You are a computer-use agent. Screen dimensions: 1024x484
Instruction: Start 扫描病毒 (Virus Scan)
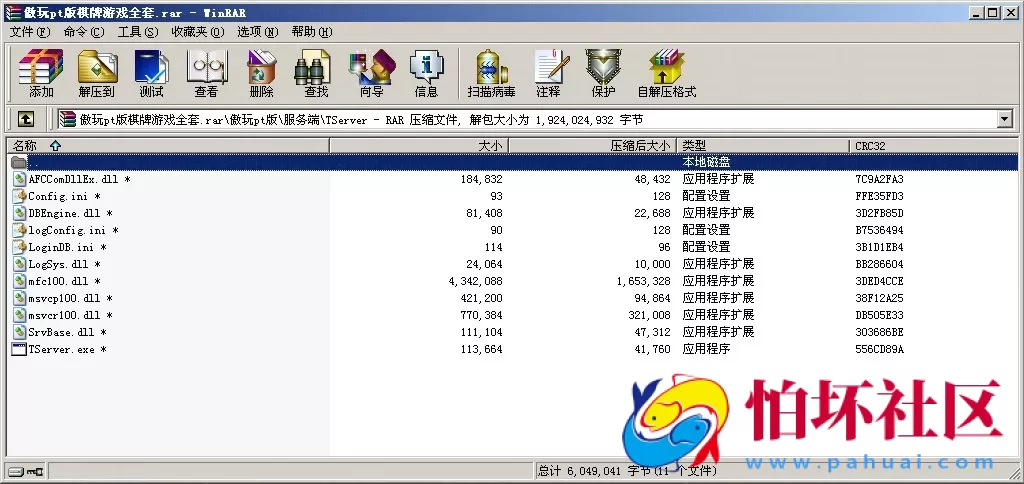click(491, 72)
